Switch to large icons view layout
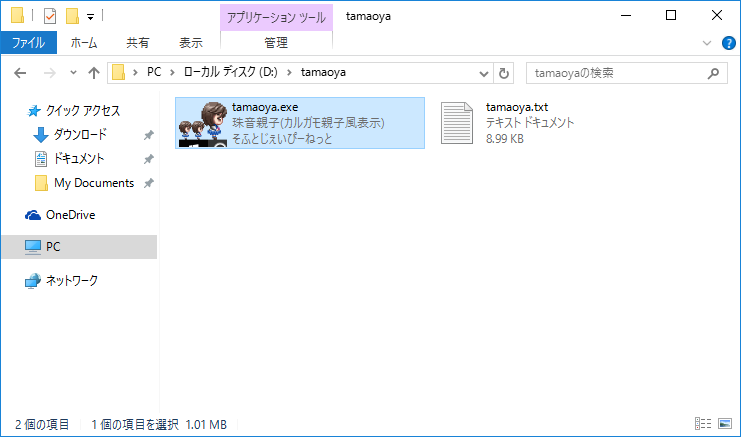 click(x=725, y=424)
